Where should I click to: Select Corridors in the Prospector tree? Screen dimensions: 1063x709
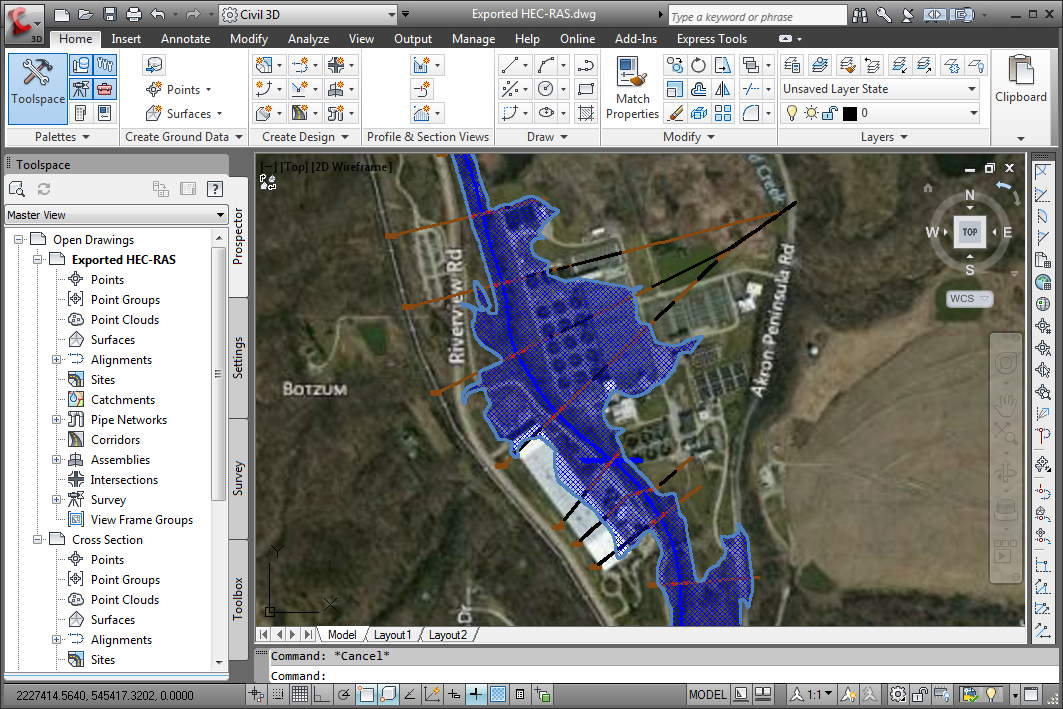click(x=115, y=440)
